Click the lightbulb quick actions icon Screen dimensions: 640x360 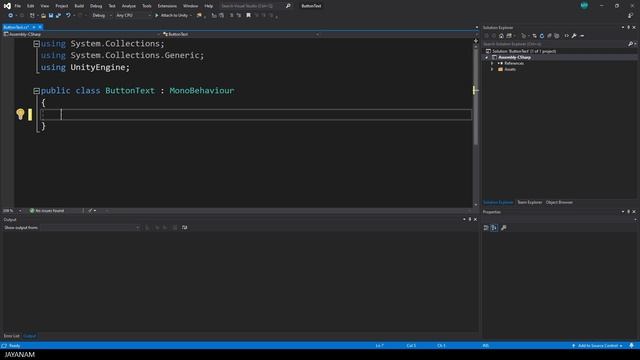(20, 114)
